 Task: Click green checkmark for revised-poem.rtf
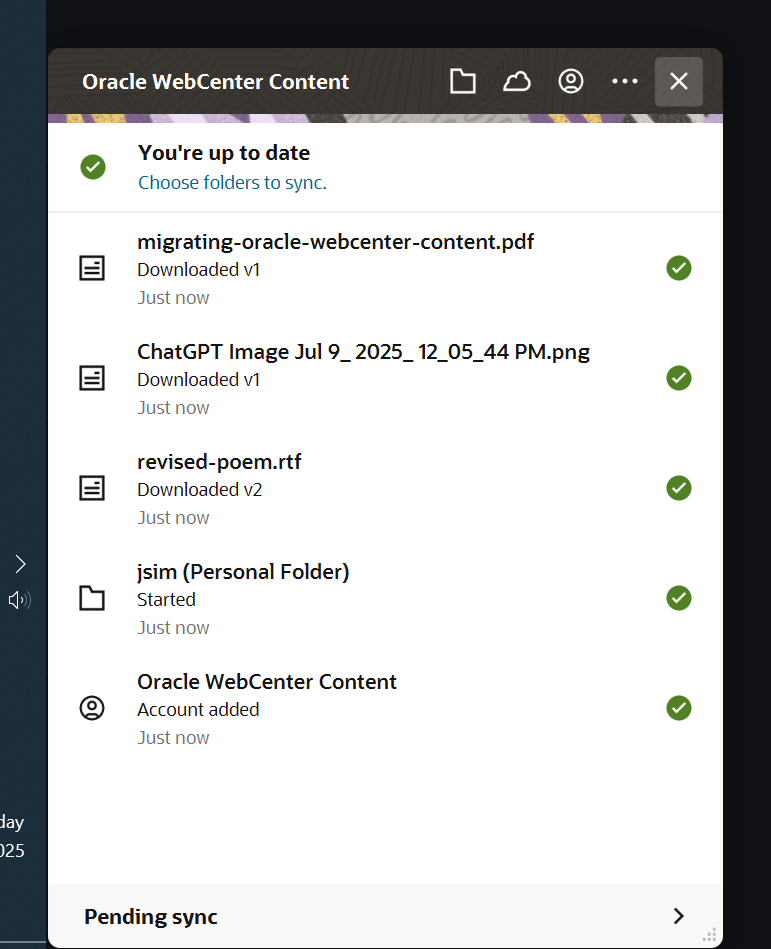click(679, 488)
